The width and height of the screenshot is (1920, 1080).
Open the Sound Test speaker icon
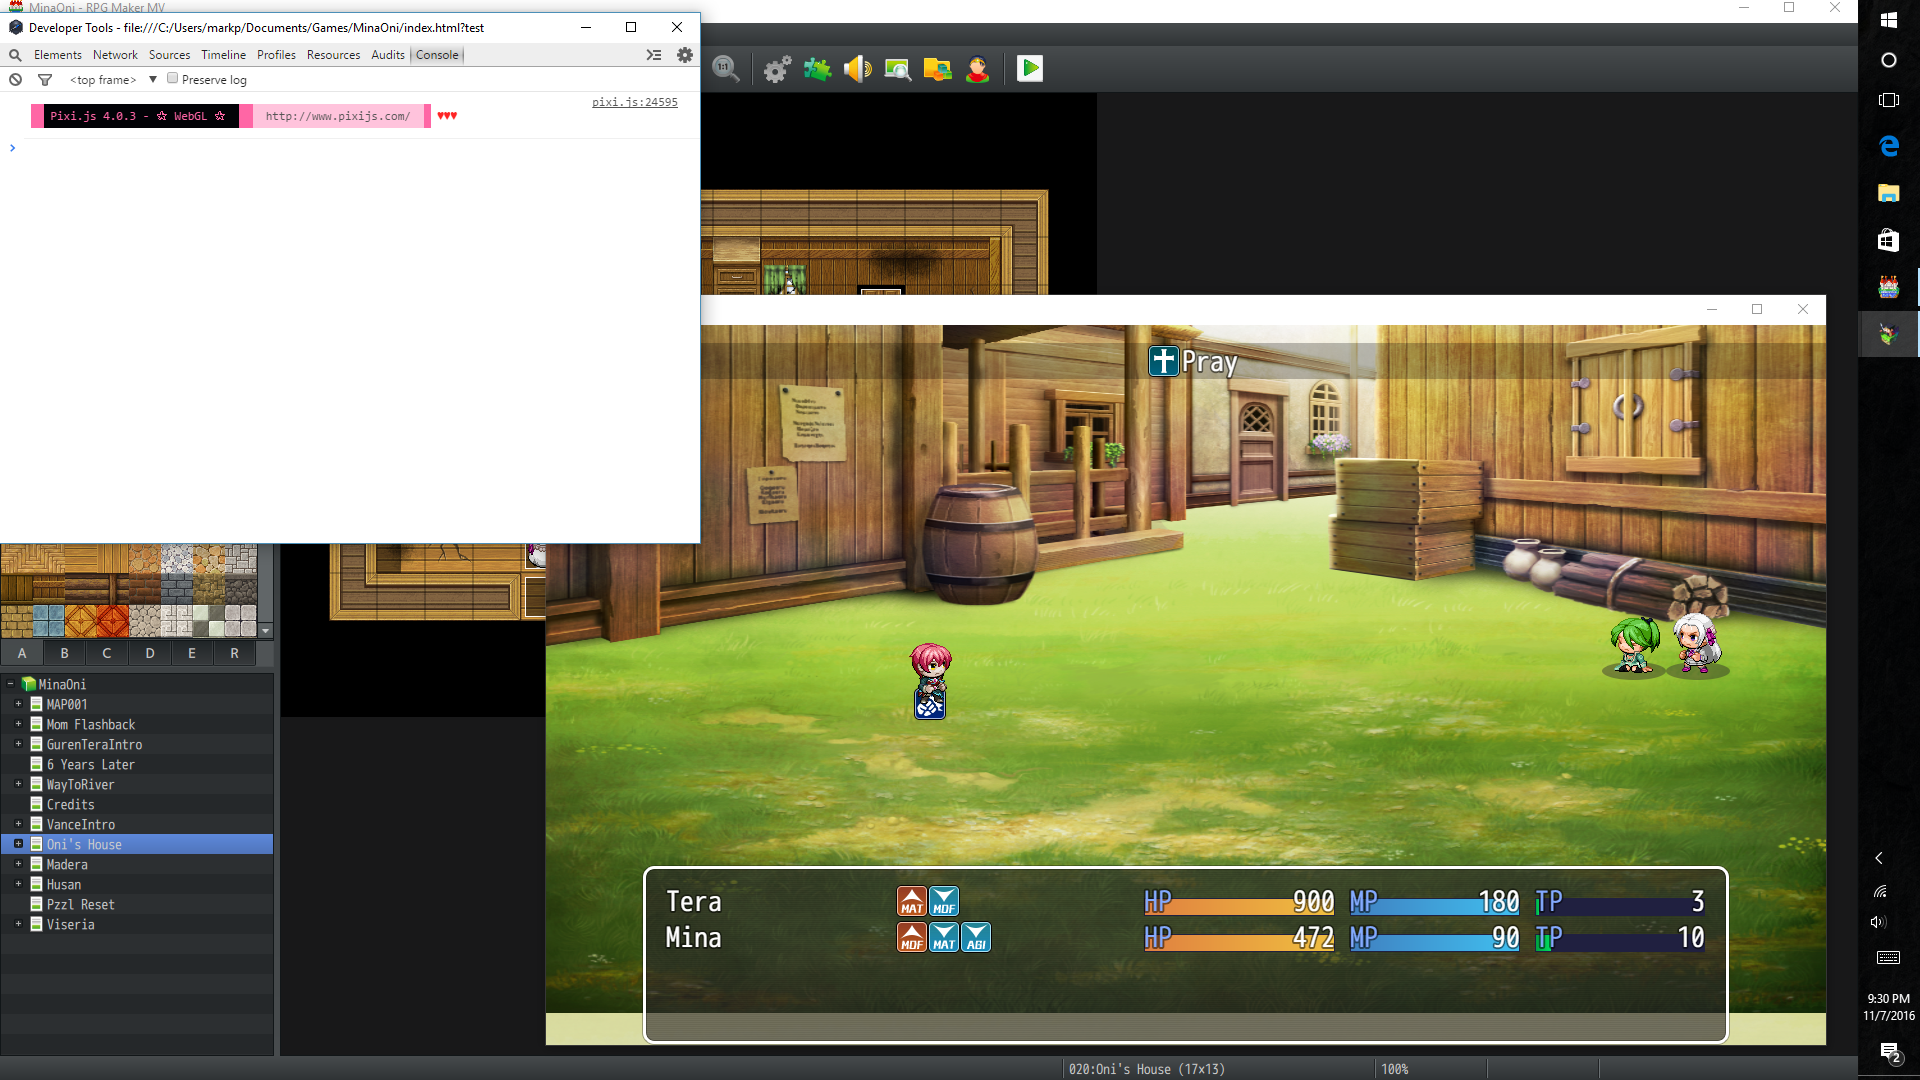858,69
